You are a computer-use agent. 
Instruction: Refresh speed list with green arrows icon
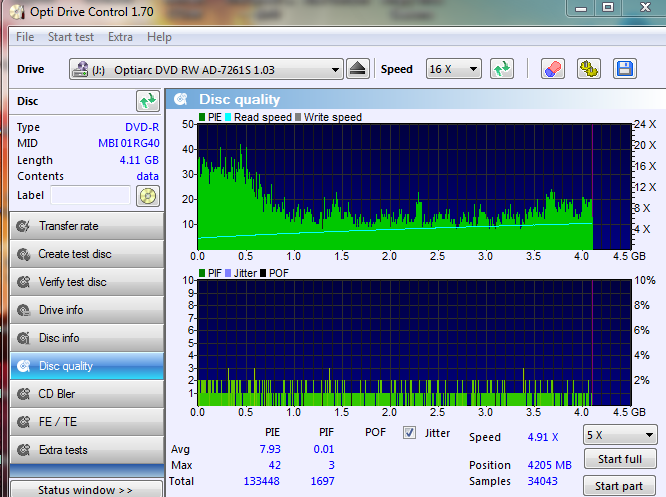(502, 69)
